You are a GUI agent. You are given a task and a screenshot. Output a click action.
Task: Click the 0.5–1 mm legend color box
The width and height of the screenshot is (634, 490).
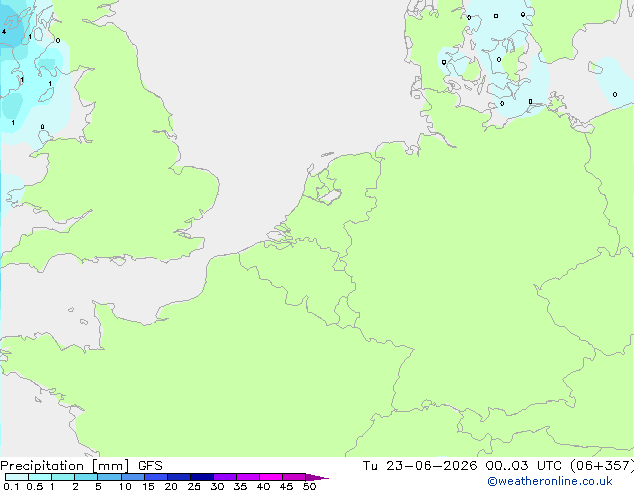tap(40, 477)
